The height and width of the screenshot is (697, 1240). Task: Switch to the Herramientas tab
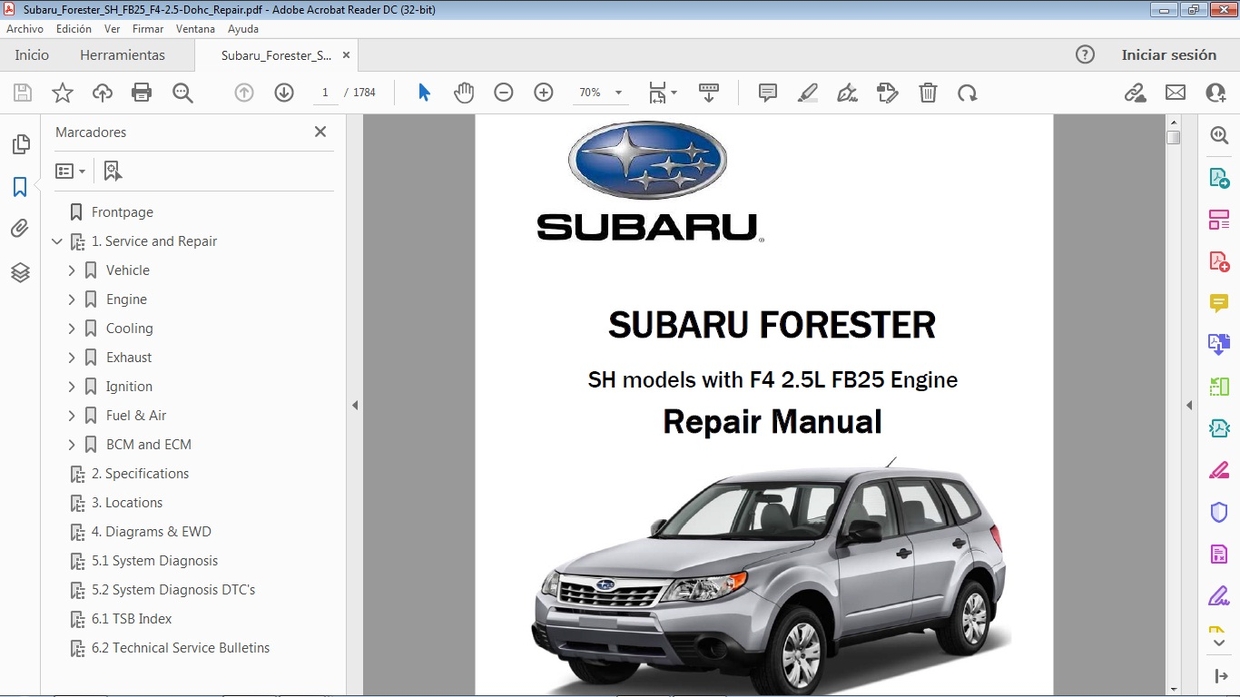(x=122, y=55)
